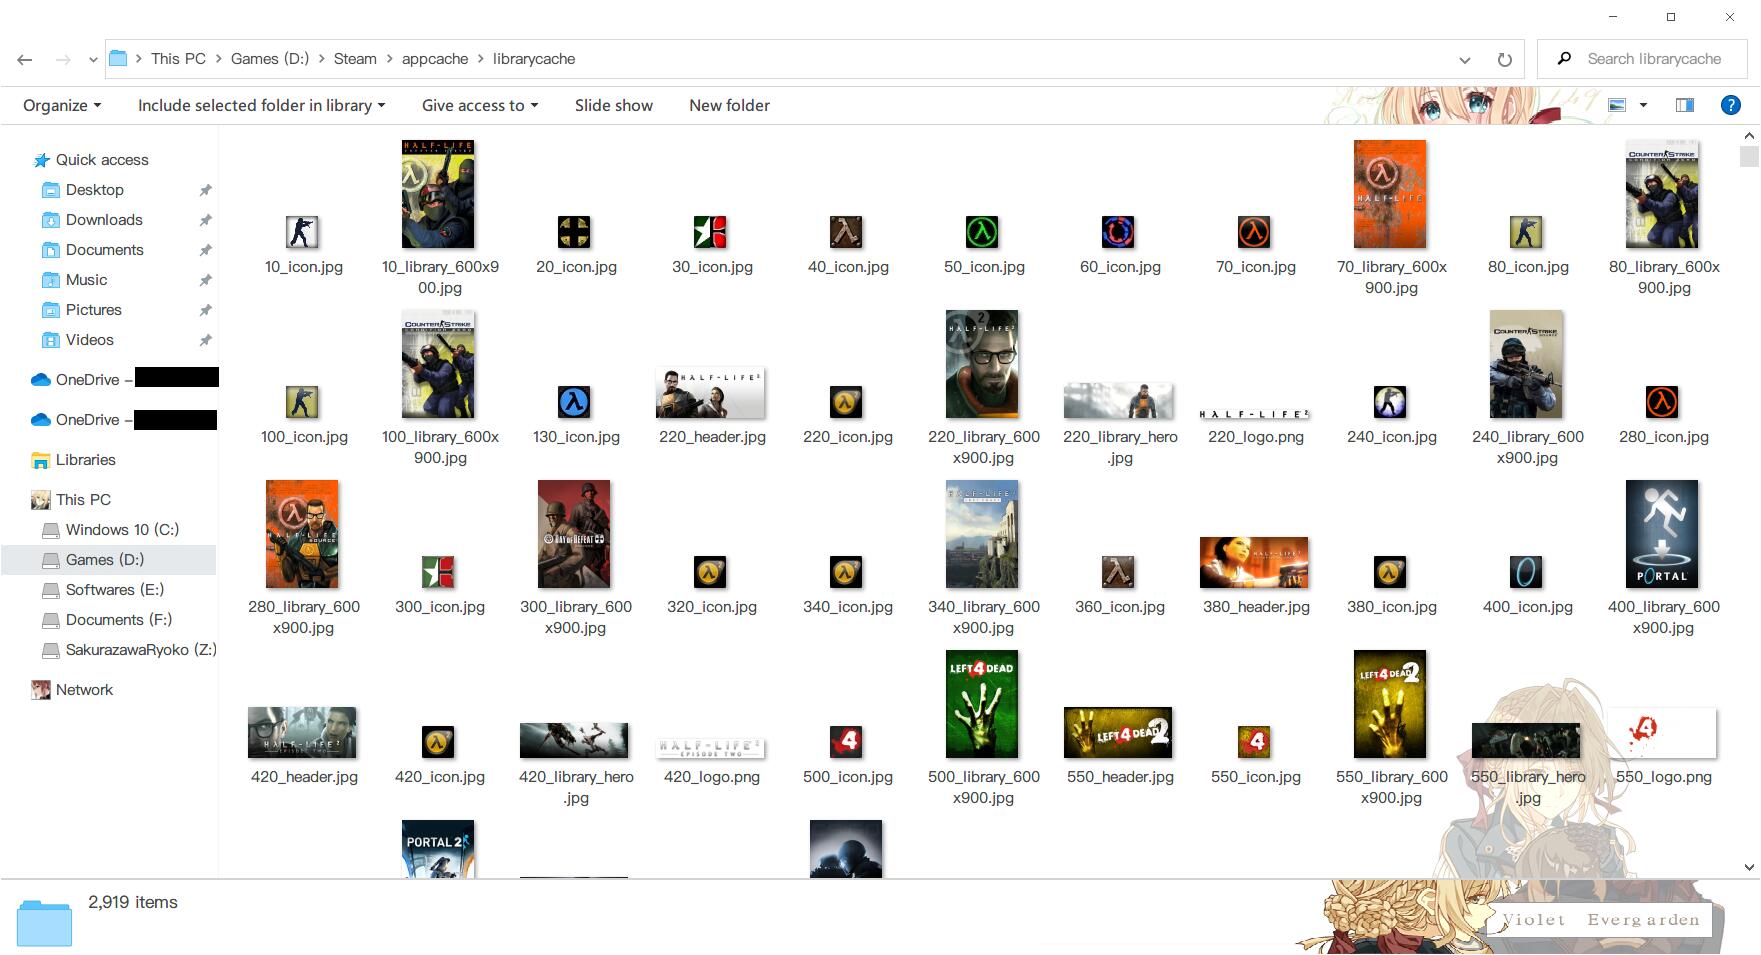Click the New folder button
Screen dimensions: 1761x955
[x=729, y=105]
